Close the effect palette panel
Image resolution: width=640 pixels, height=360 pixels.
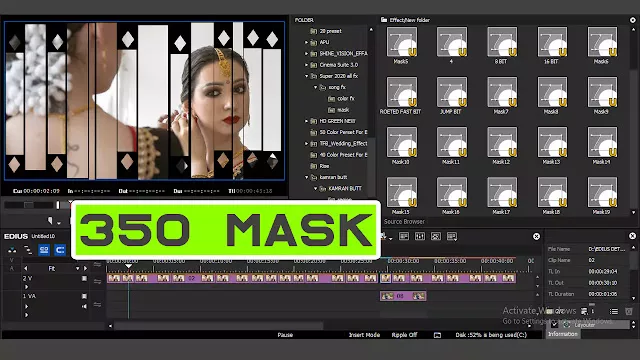click(x=633, y=20)
